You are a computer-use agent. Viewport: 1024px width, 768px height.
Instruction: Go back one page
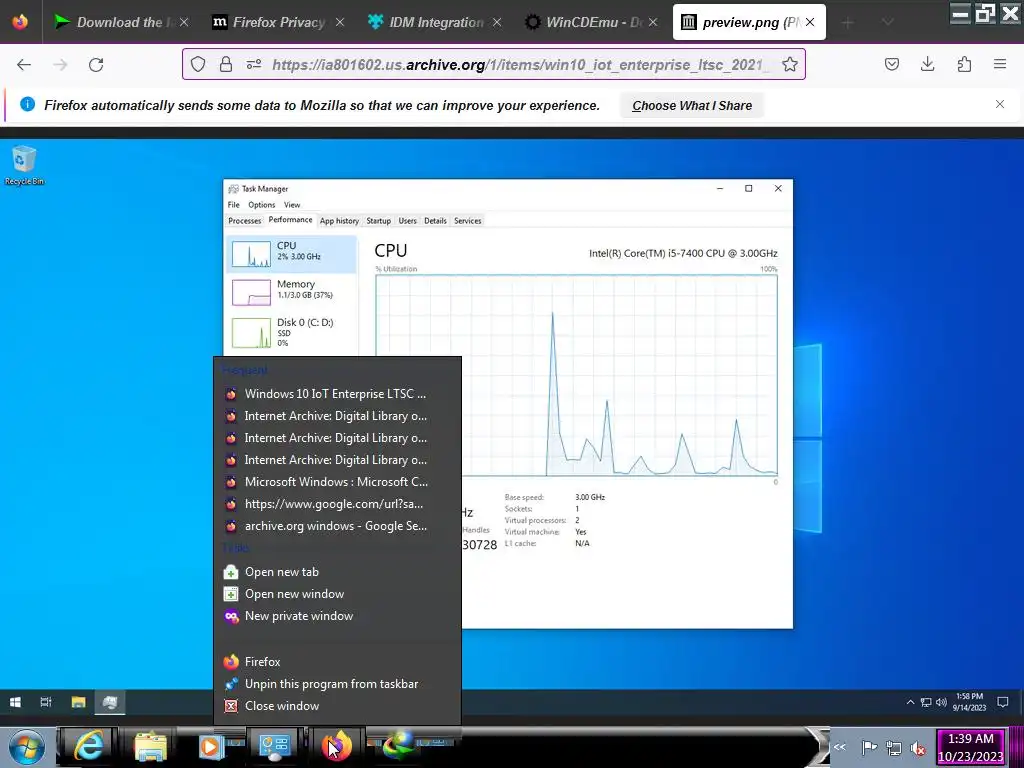(x=24, y=65)
